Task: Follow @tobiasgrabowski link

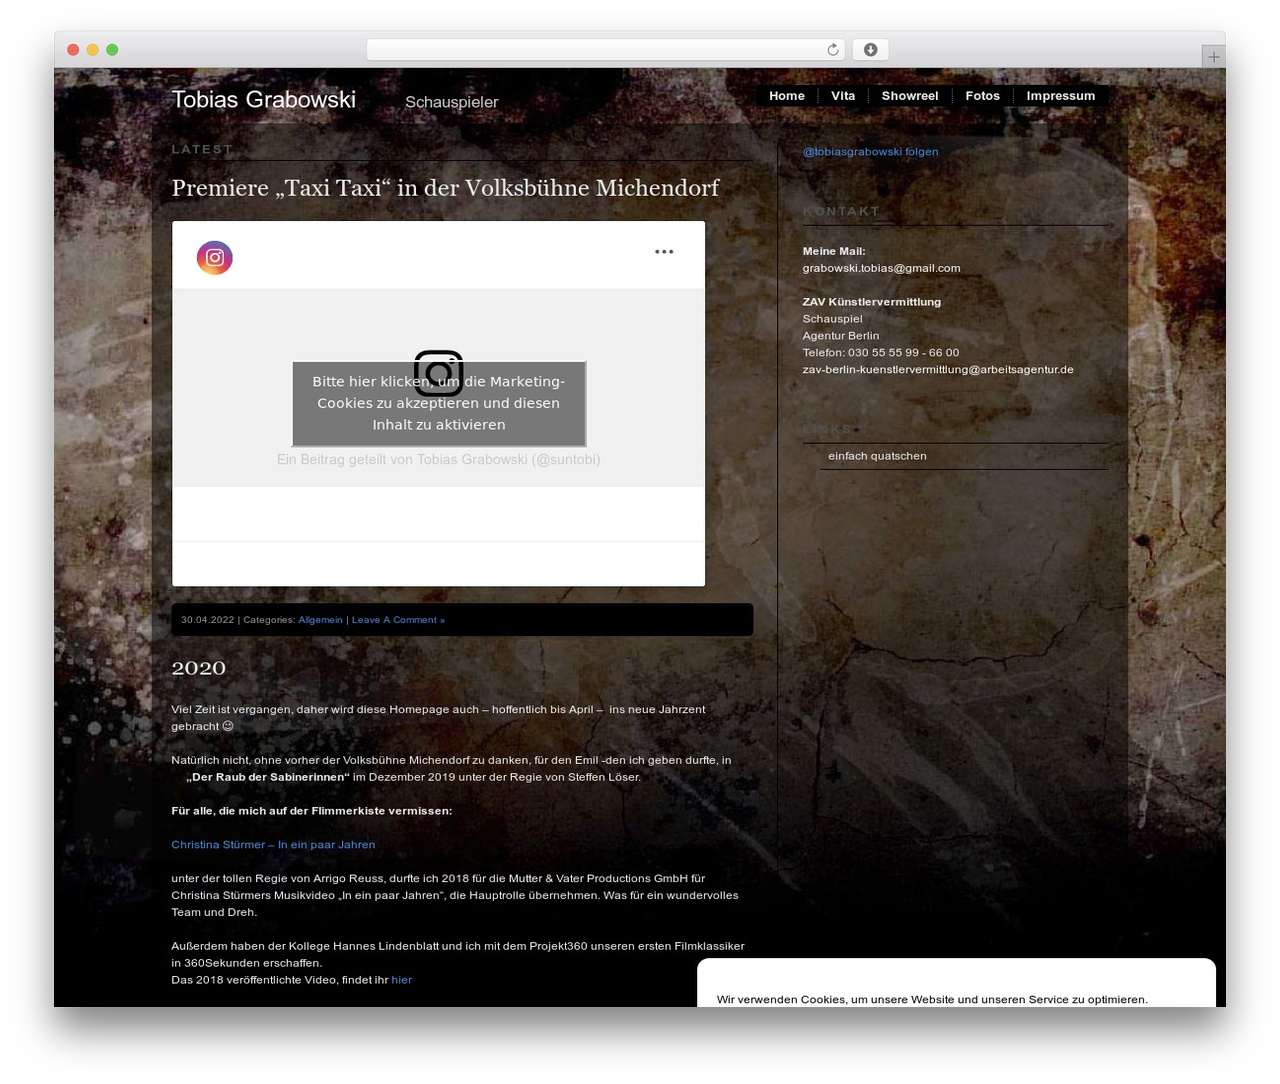Action: coord(870,152)
